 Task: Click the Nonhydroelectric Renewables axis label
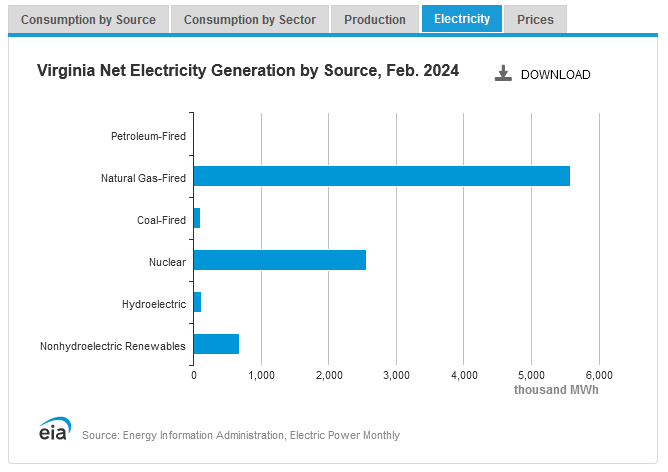tap(113, 346)
